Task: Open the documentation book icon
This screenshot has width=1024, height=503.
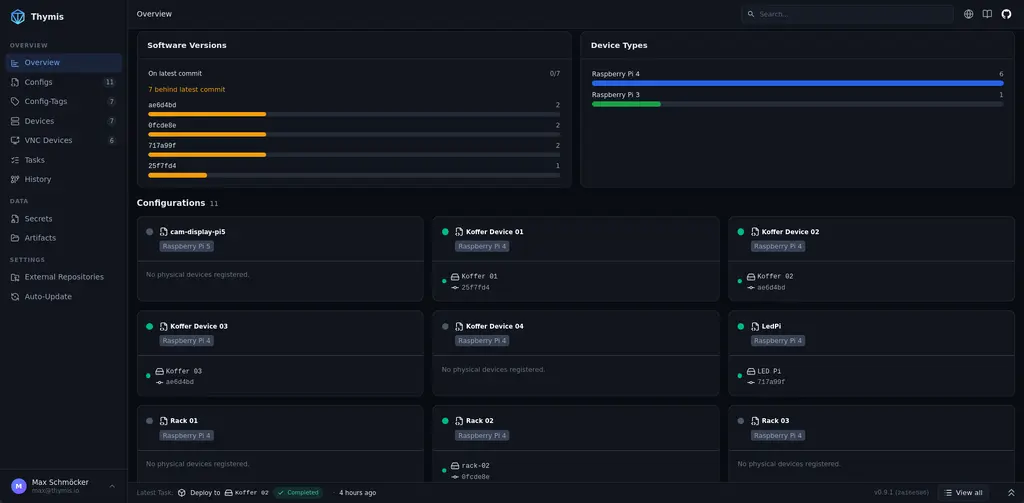Action: [x=987, y=14]
